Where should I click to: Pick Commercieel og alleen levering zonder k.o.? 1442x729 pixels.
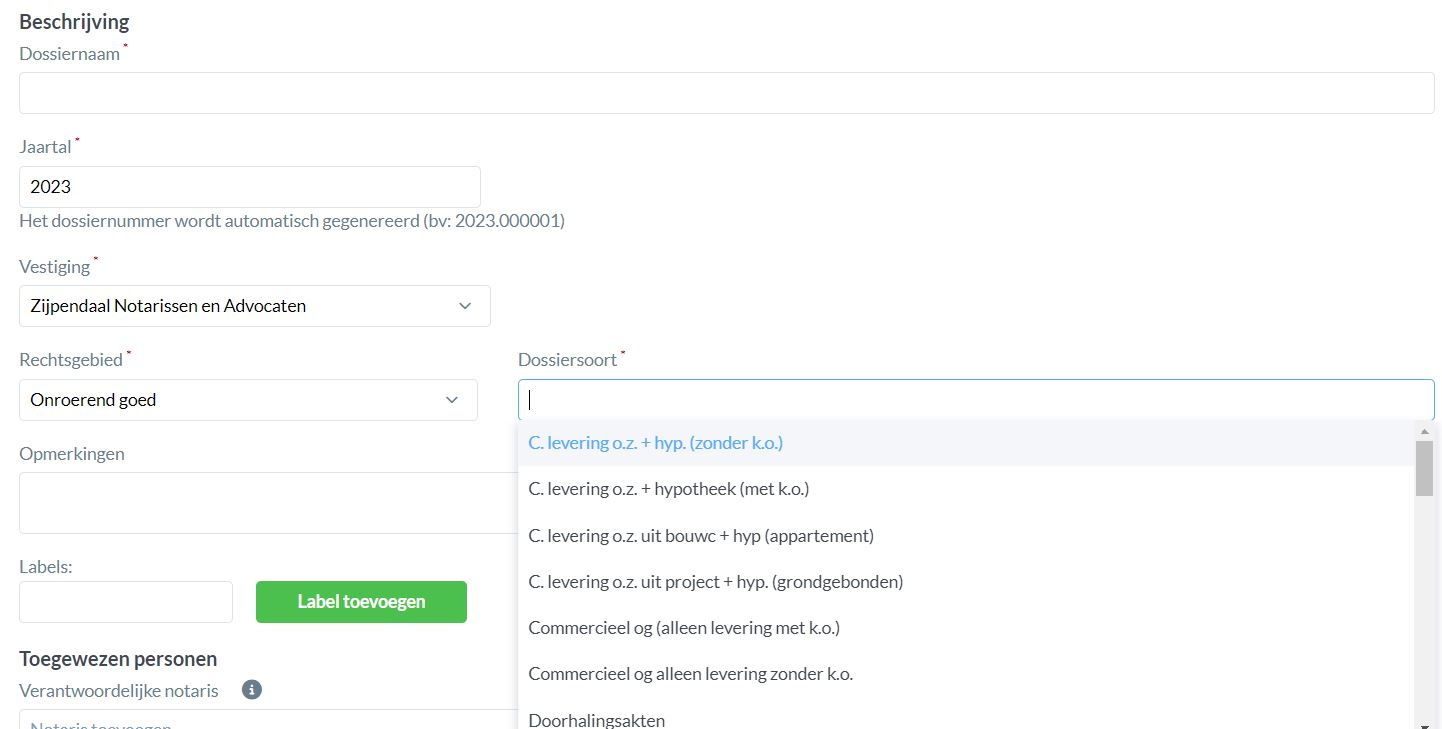[690, 674]
